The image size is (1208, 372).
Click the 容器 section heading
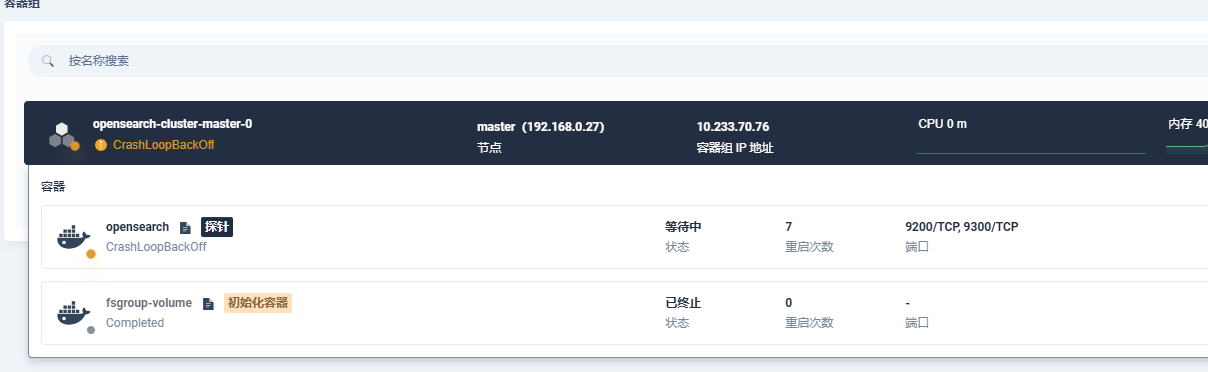point(53,187)
